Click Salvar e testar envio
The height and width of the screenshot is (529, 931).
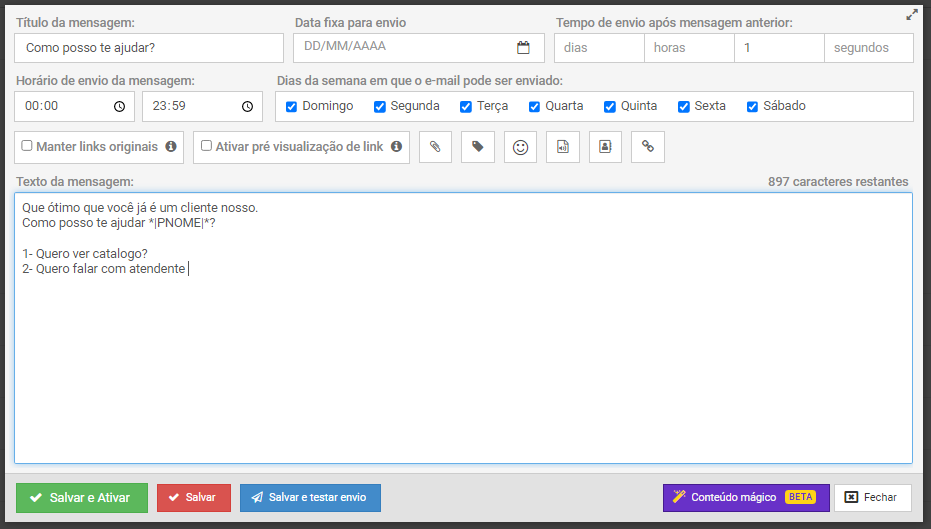[x=310, y=498]
